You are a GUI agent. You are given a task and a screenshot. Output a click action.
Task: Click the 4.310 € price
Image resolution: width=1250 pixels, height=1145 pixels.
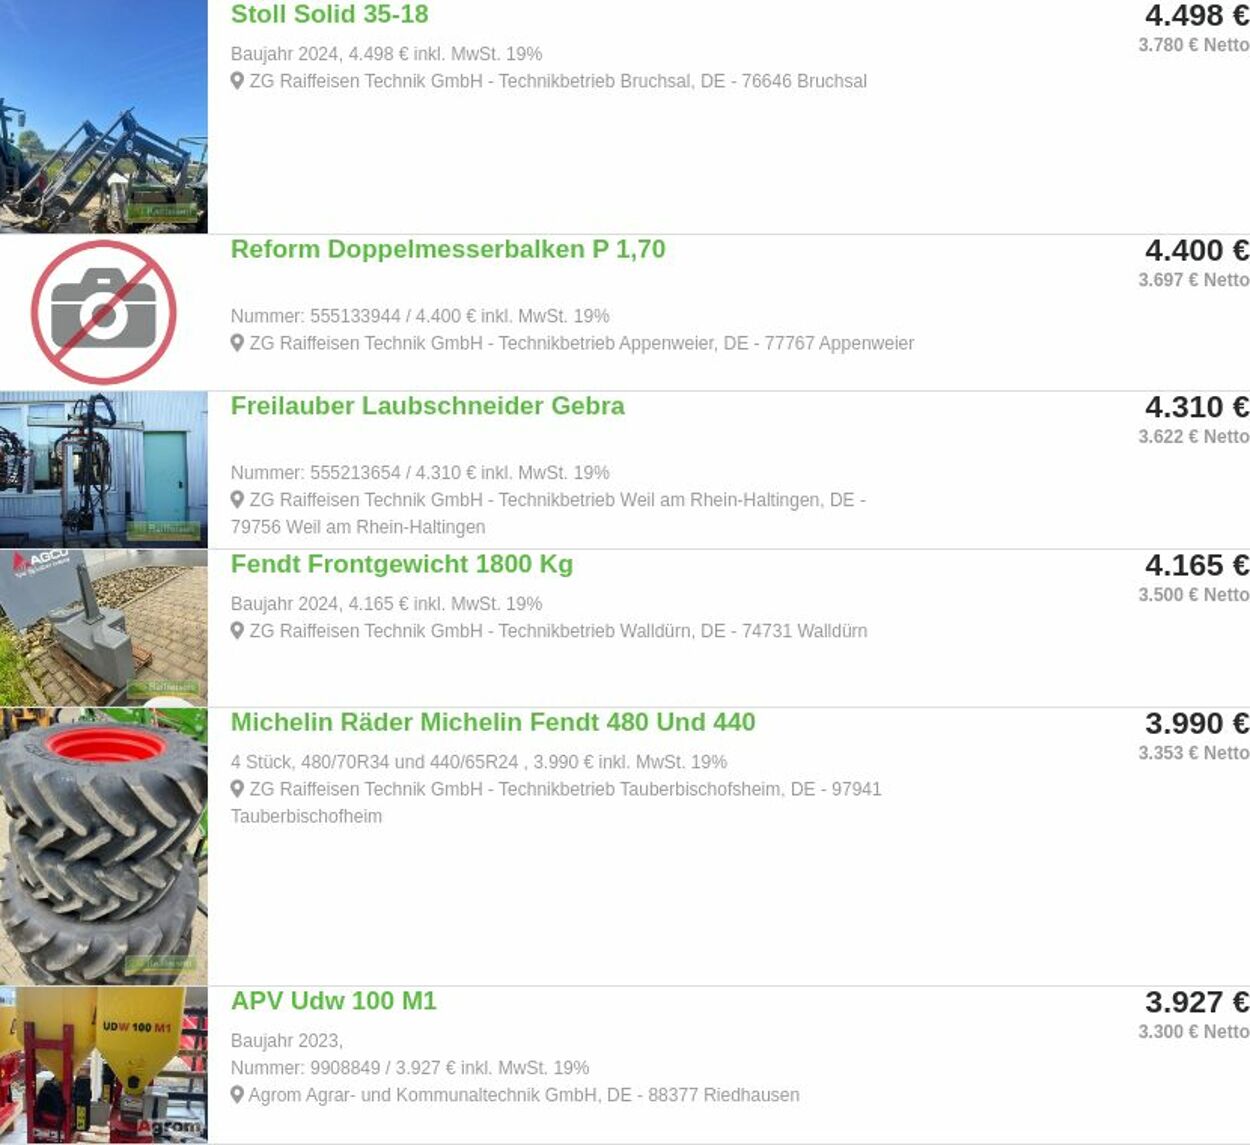click(1197, 408)
